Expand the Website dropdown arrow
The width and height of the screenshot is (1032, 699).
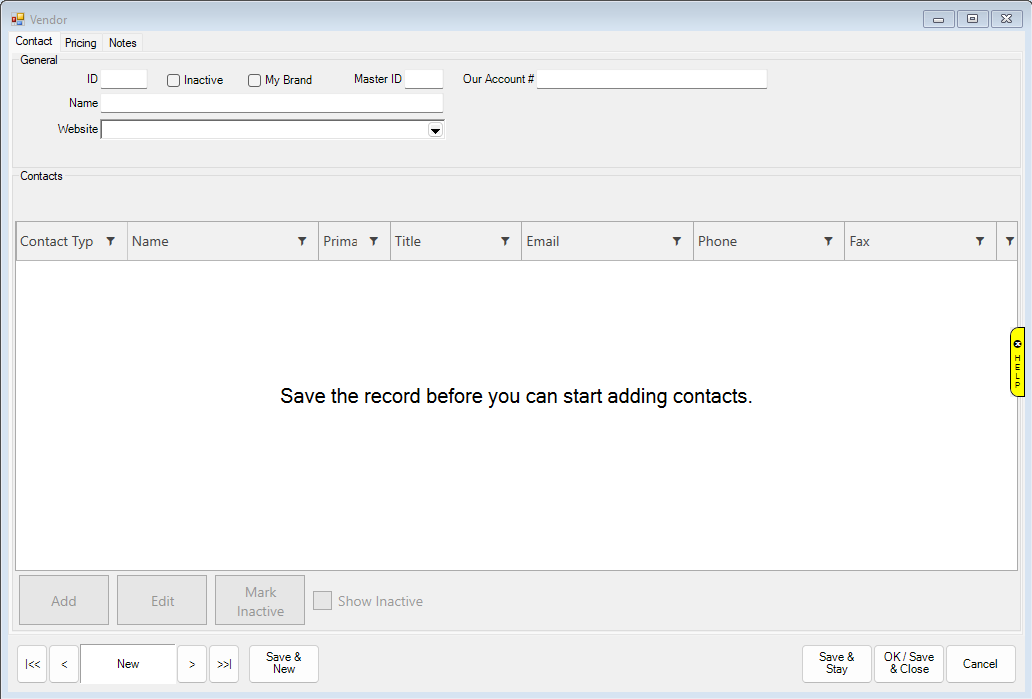click(435, 130)
